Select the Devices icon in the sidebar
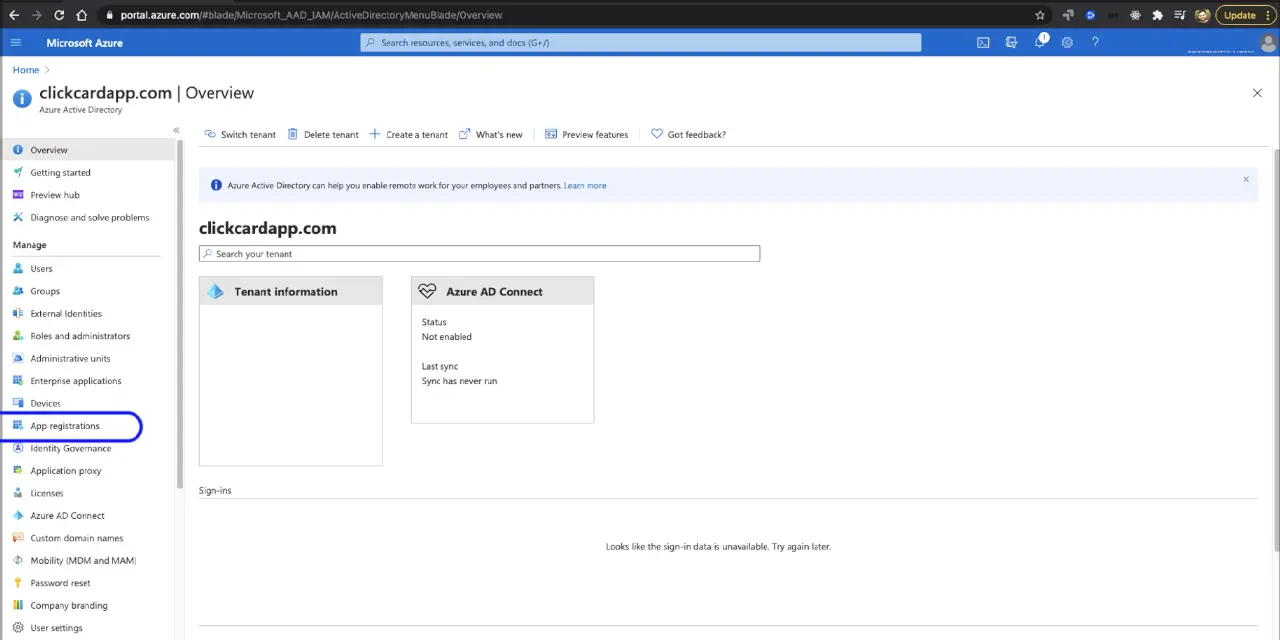The image size is (1280, 640). 17,403
